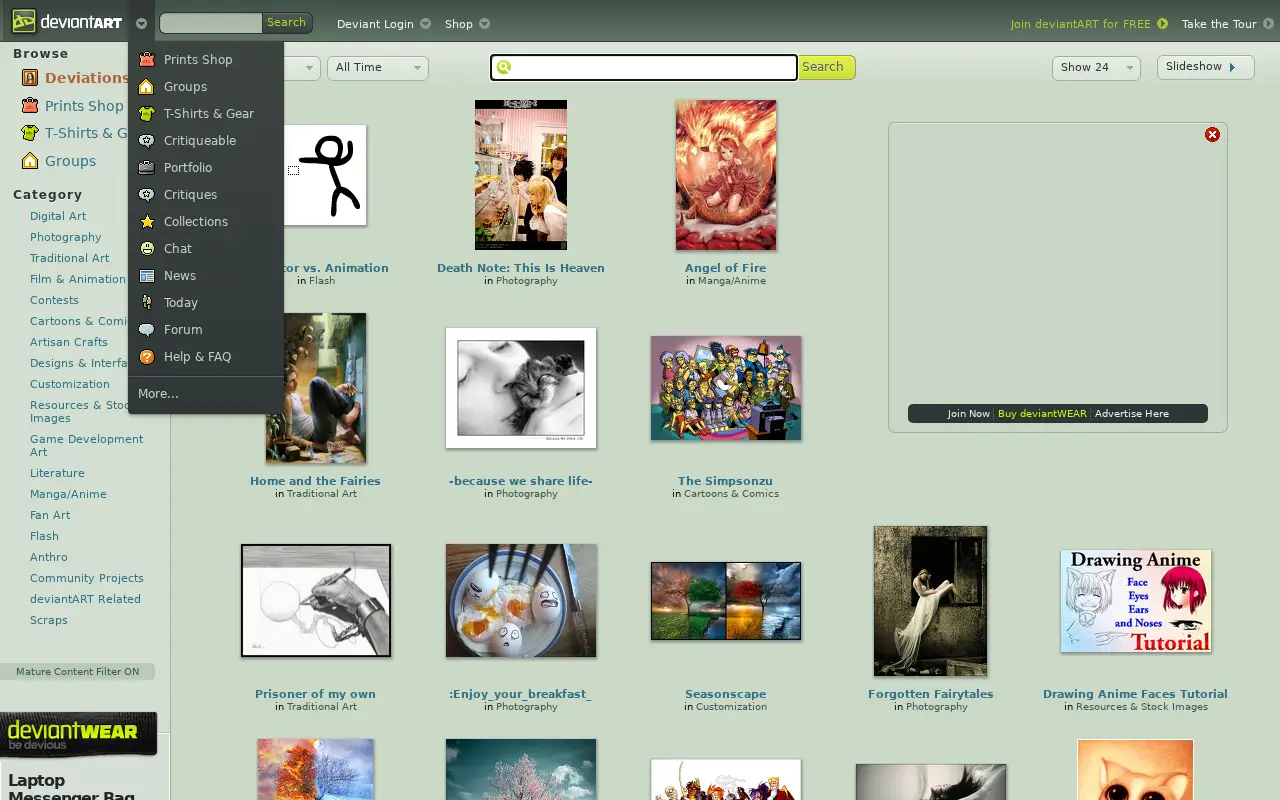The image size is (1280, 800).
Task: Choose Chat in the dropdown menu
Action: pos(178,248)
